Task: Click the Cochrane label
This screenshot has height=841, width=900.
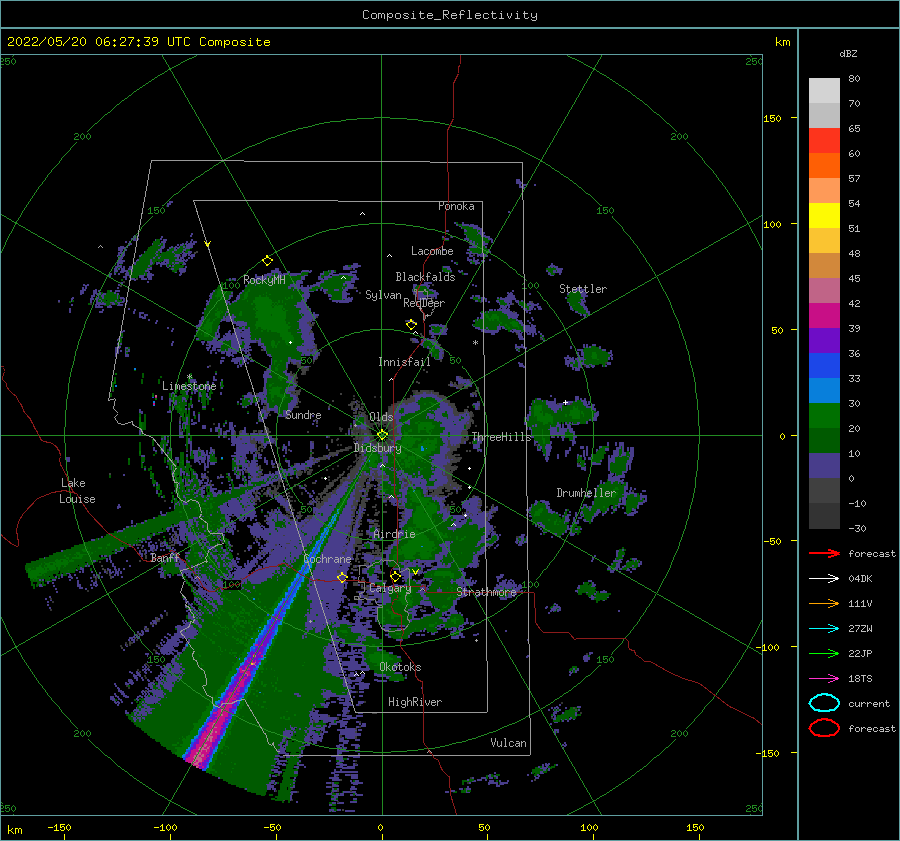Action: 327,559
